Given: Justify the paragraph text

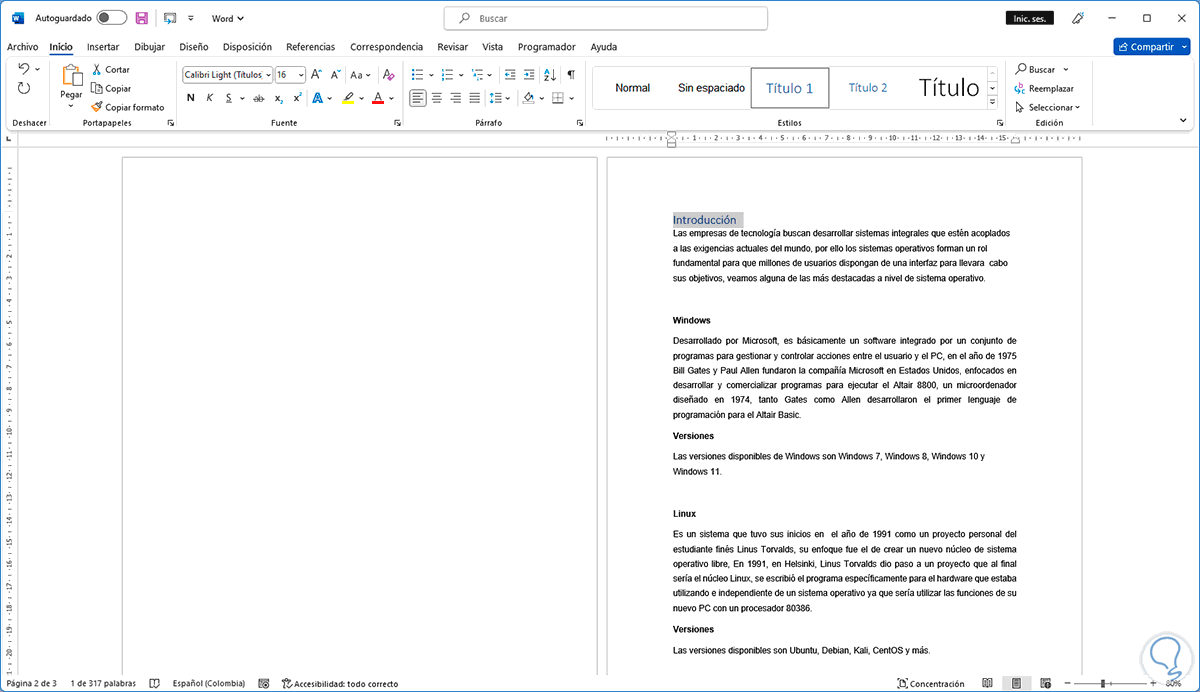Looking at the screenshot, I should coord(475,98).
